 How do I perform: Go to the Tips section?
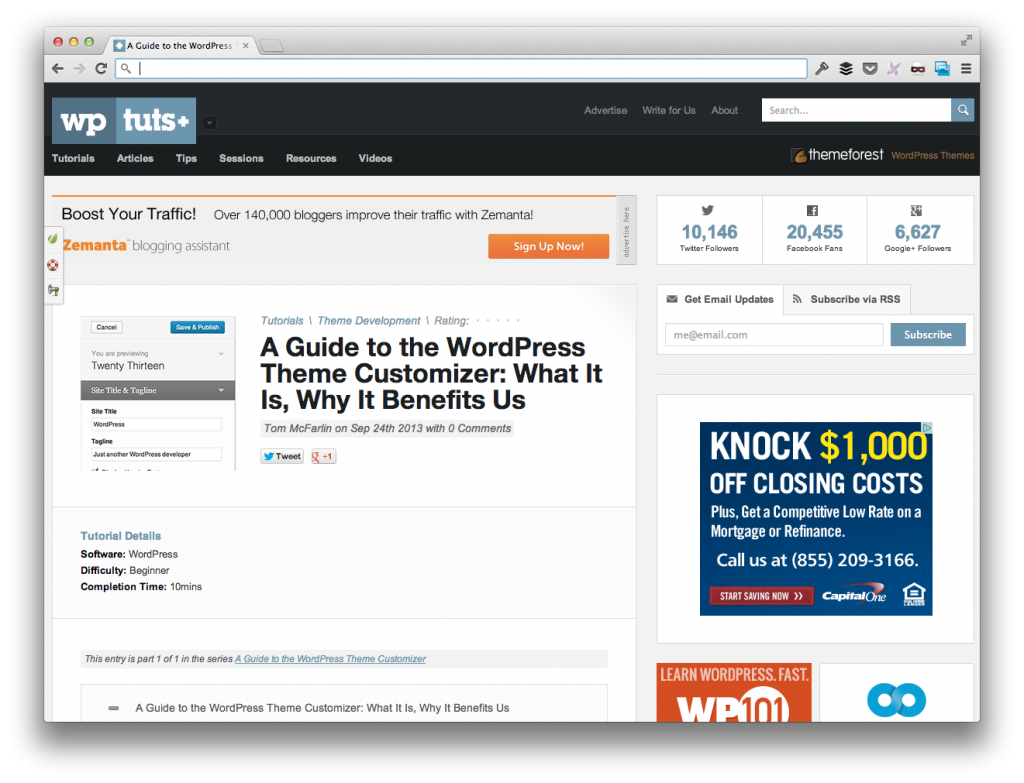(186, 158)
